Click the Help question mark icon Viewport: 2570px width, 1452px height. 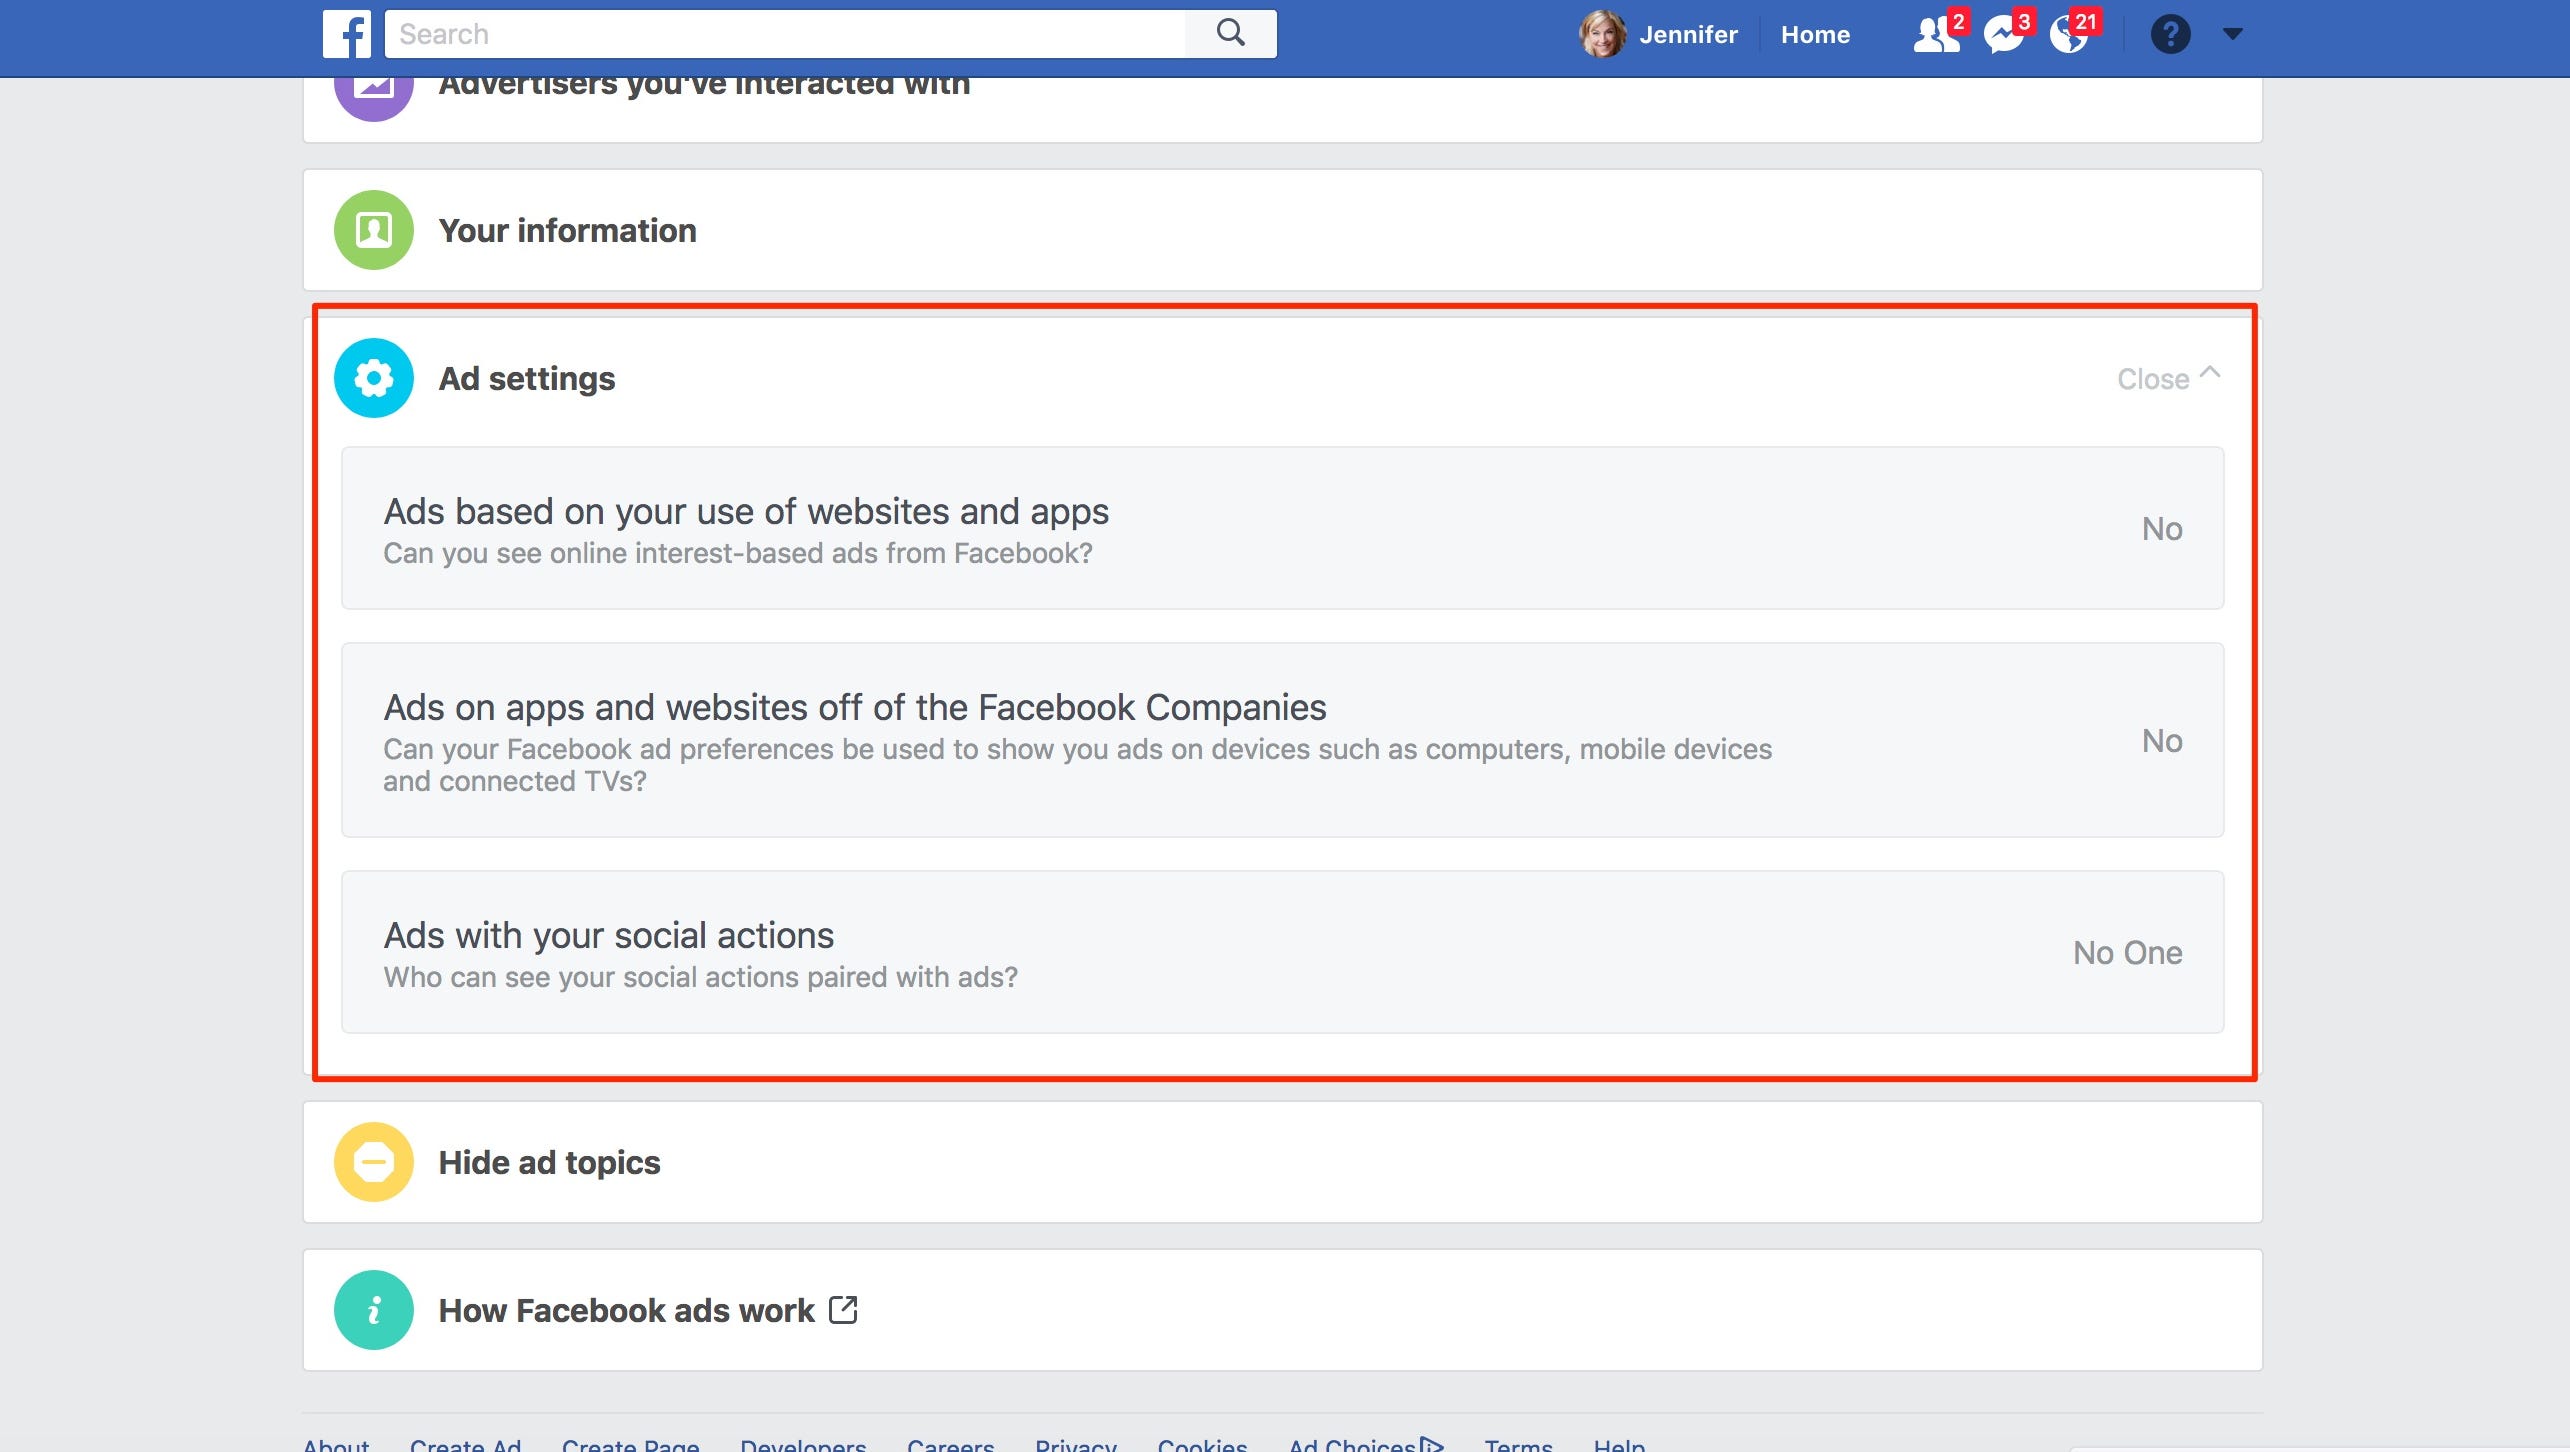pos(2169,33)
